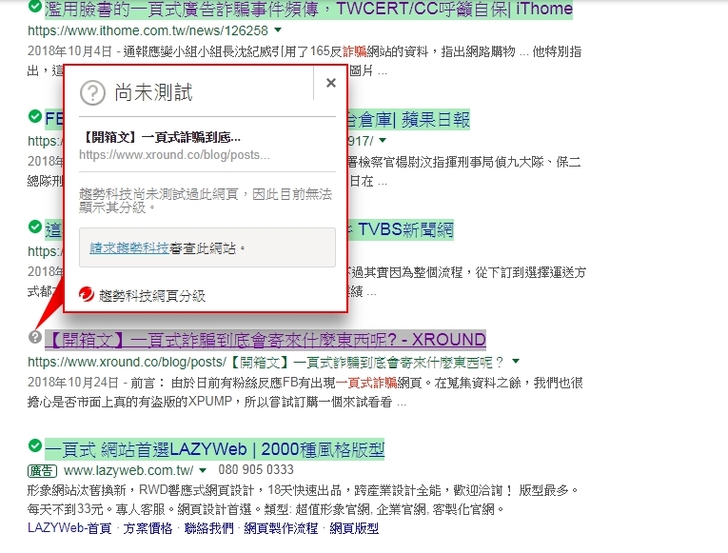This screenshot has height=553, width=728.
Task: Click the snippet date 2018年10月24日
Action: pos(73,382)
